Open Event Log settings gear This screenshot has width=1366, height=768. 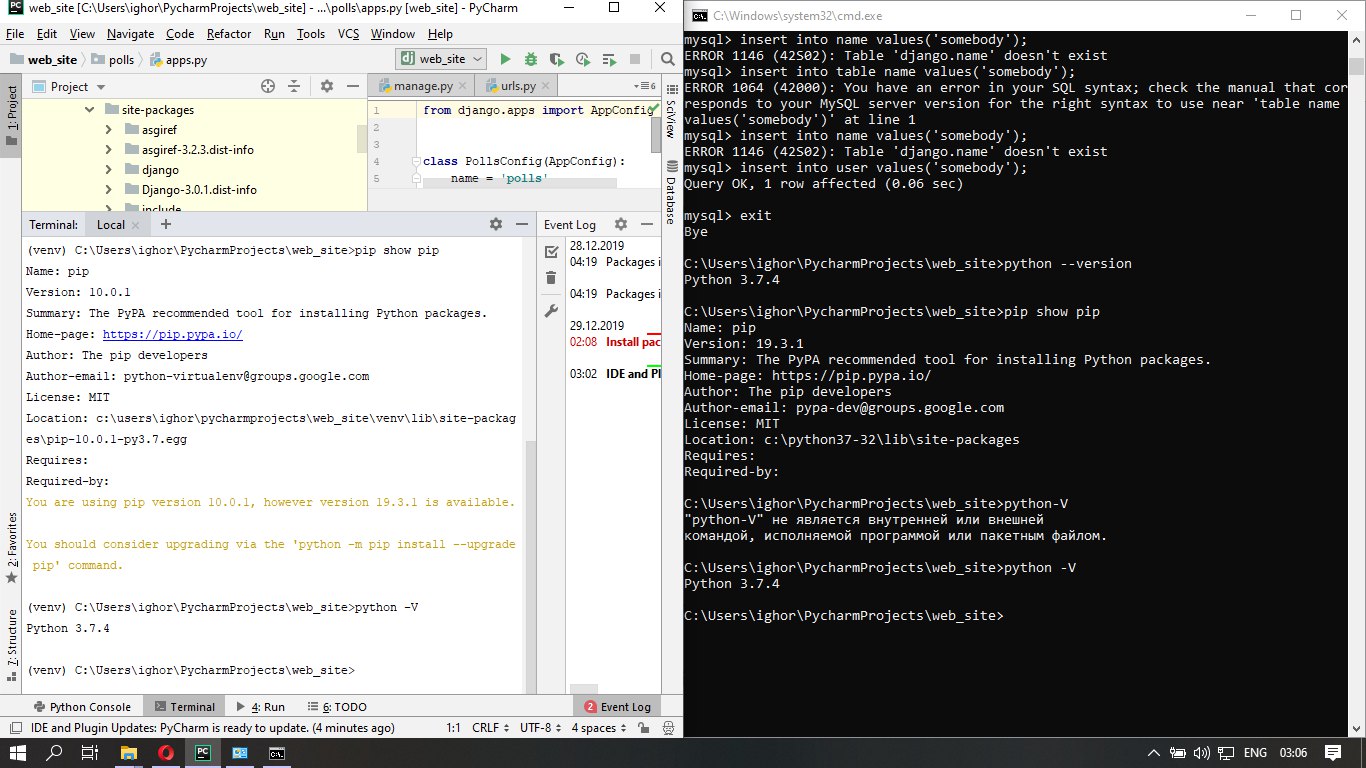coord(620,225)
